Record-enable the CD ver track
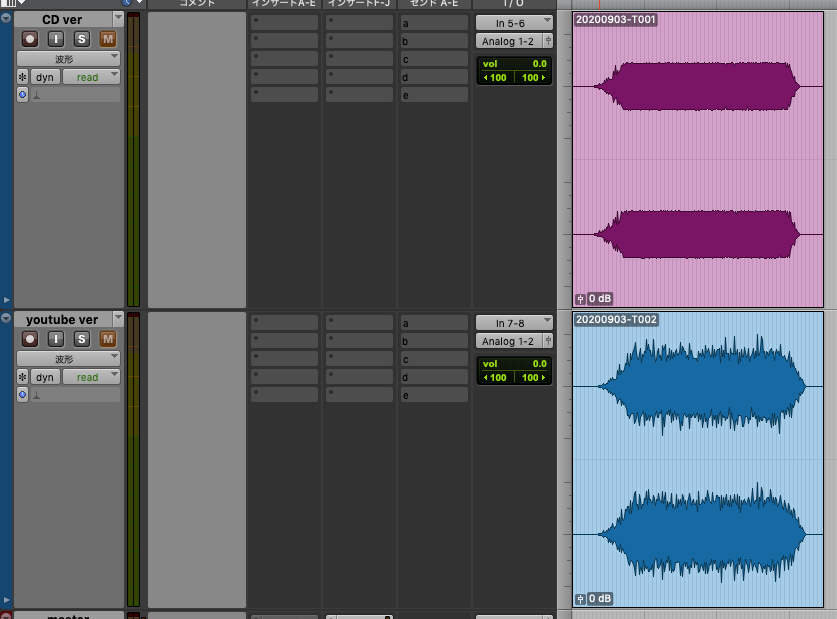The height and width of the screenshot is (619, 837). (x=30, y=39)
